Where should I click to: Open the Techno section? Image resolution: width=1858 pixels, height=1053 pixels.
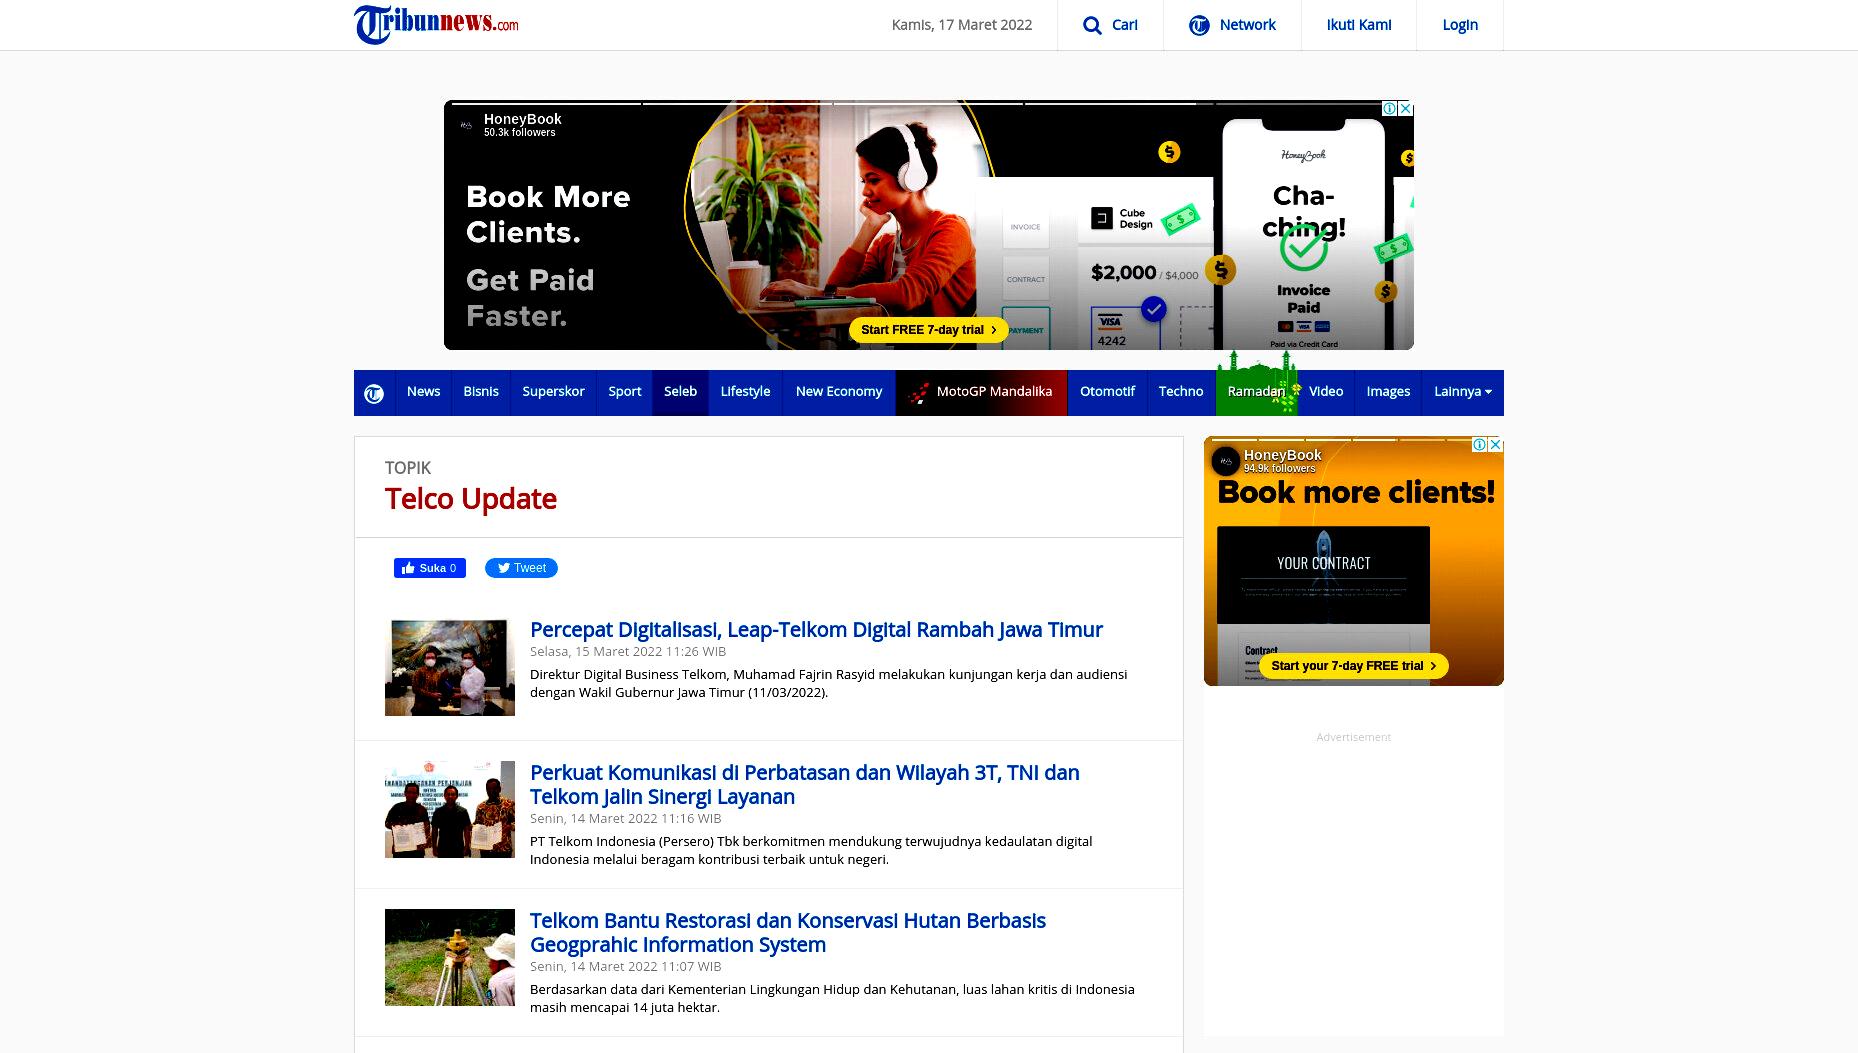(1181, 392)
